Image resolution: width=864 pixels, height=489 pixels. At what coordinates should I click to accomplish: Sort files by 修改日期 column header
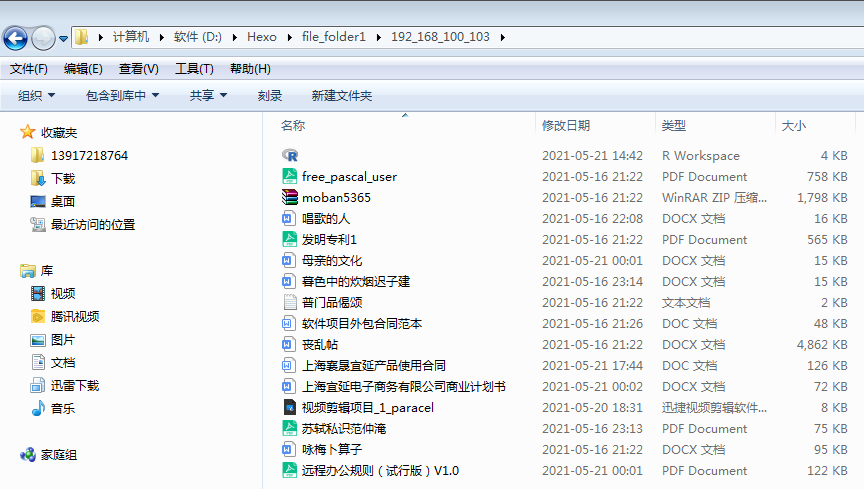(566, 126)
